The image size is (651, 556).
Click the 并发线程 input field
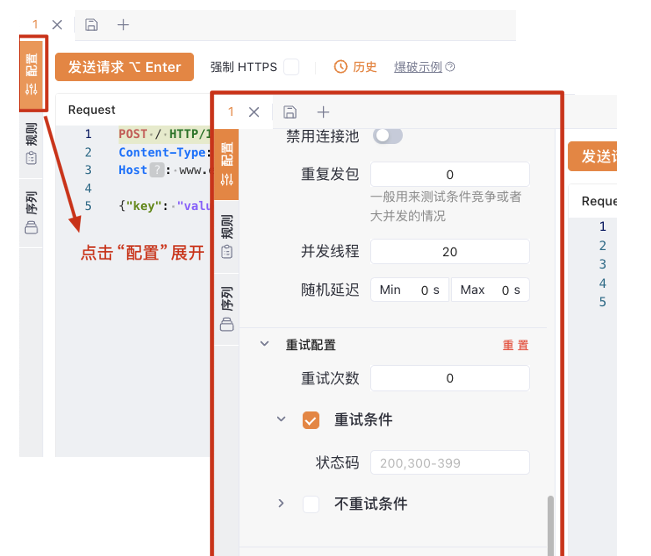click(x=450, y=252)
